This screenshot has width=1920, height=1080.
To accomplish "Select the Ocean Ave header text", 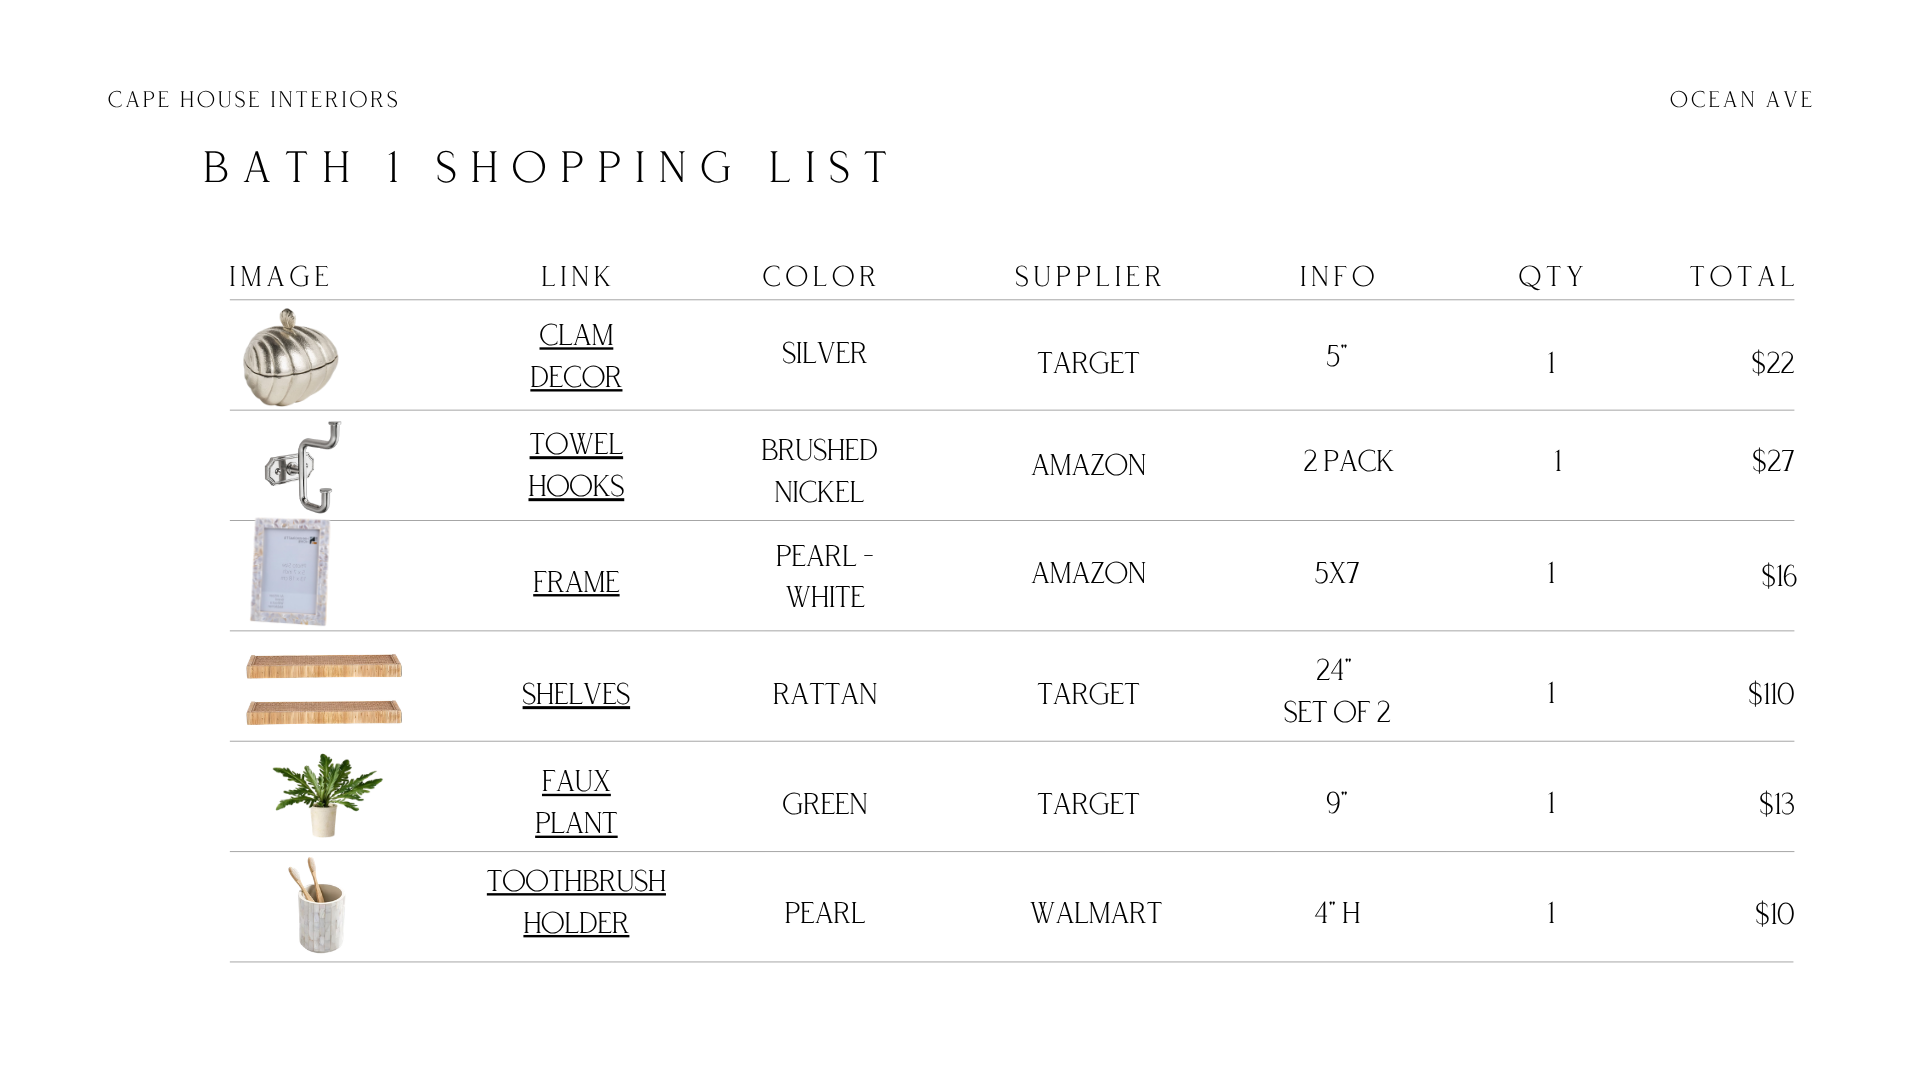I will [1741, 100].
